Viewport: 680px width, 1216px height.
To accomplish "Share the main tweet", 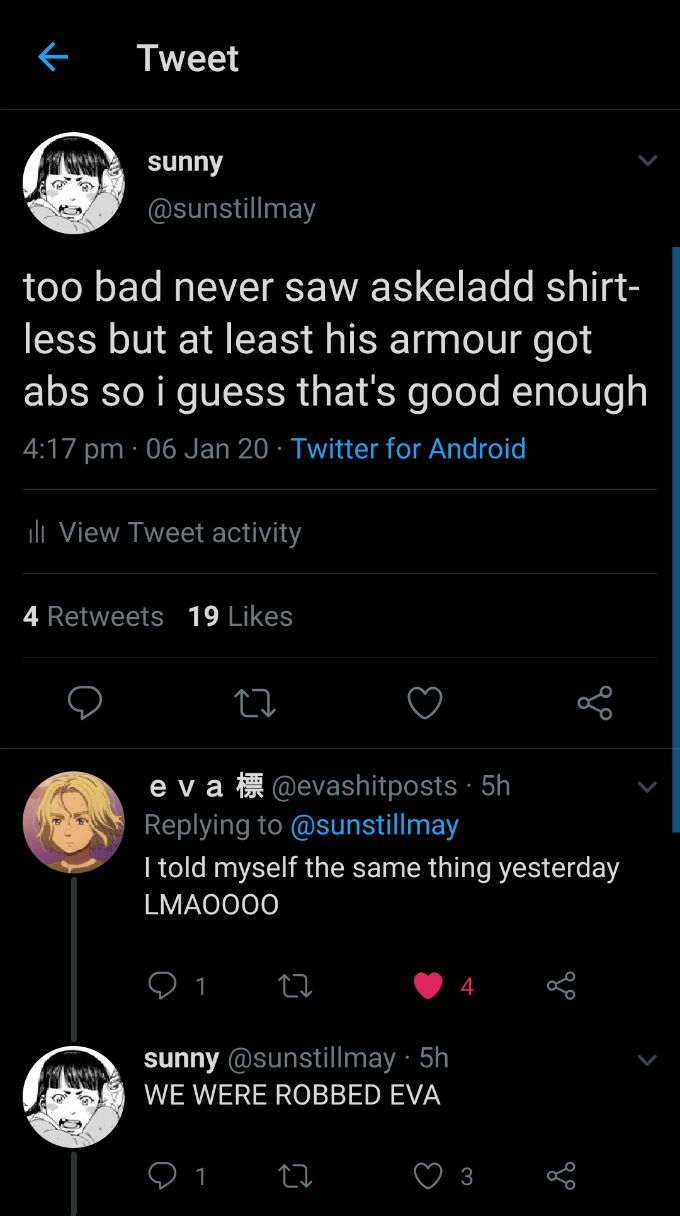I will coord(595,703).
